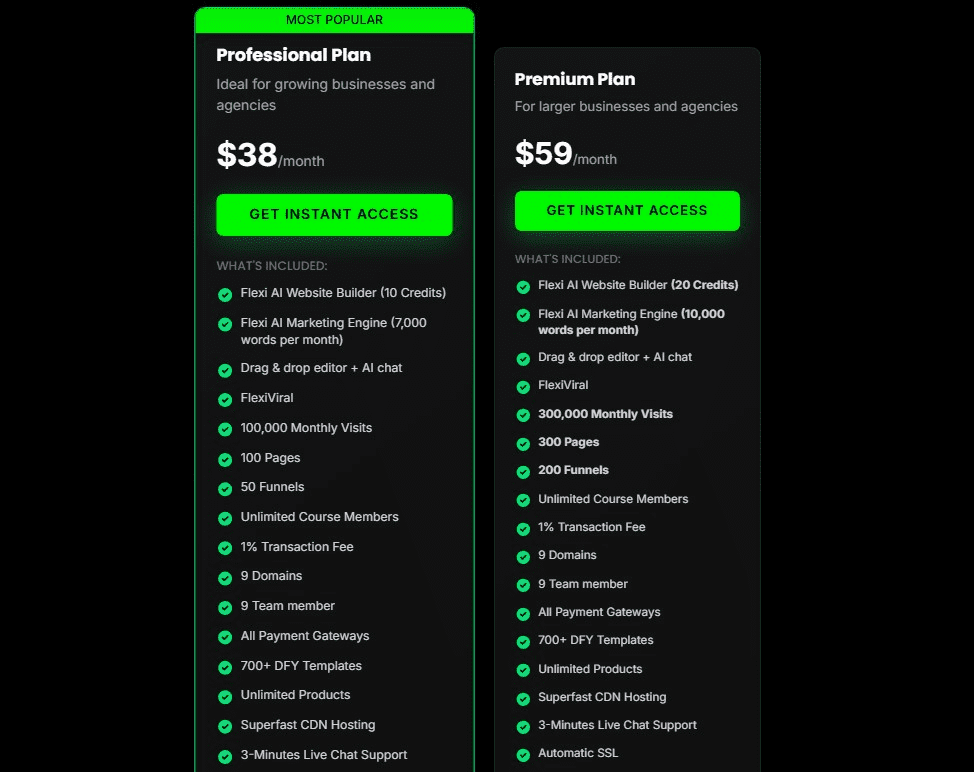Viewport: 974px width, 772px height.
Task: Click checkmark beside Automatic SSL
Action: point(523,754)
